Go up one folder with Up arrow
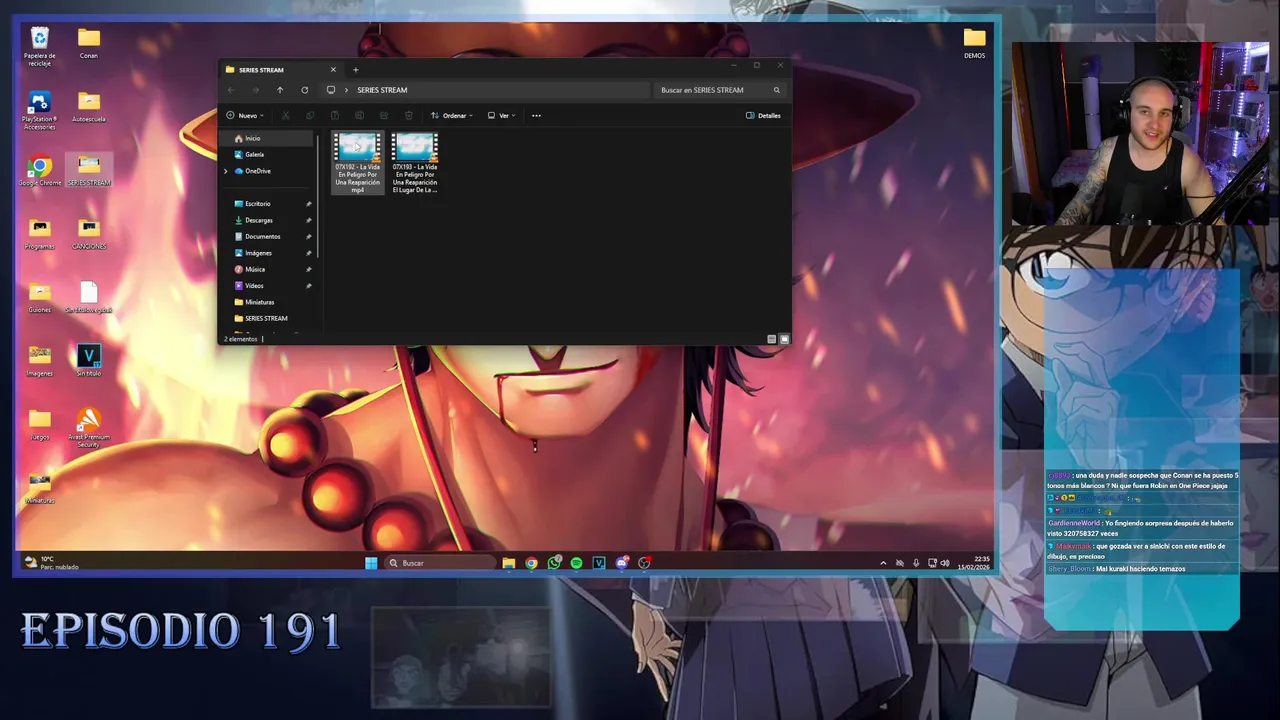Screen dimensions: 1280x720 coord(280,90)
